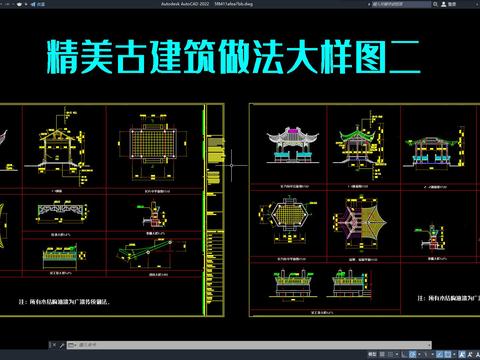The image size is (480, 360).
Task: Select the right bench detail on right sheet bottom
Action: coord(350,284)
